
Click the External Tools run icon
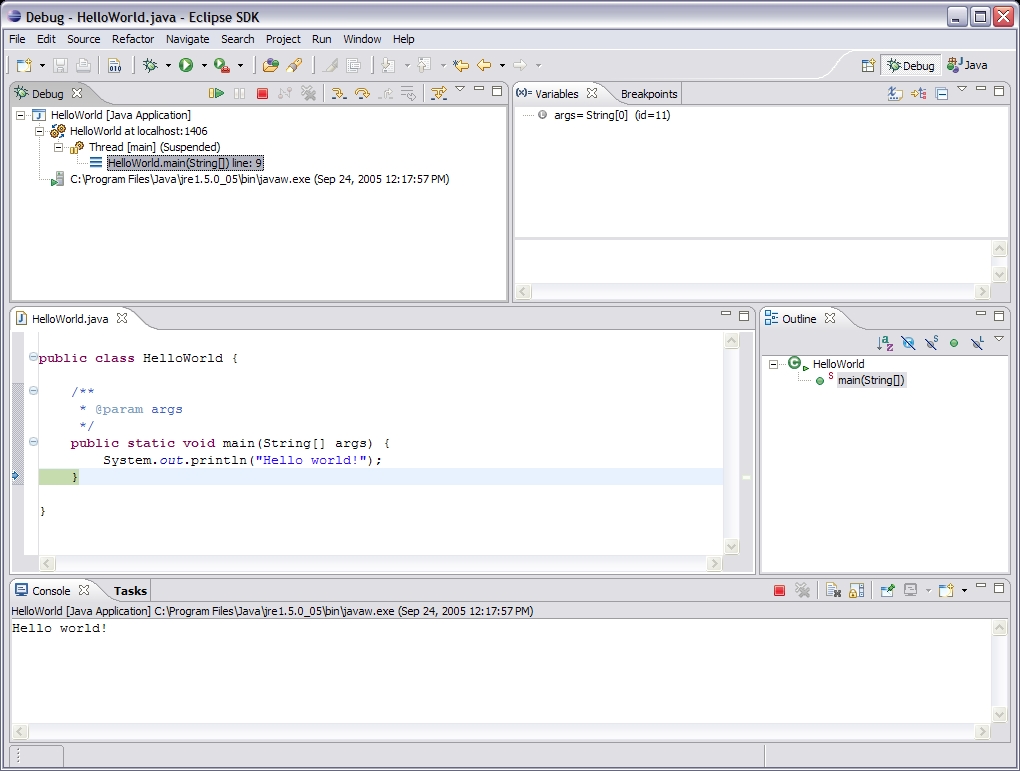pos(222,65)
